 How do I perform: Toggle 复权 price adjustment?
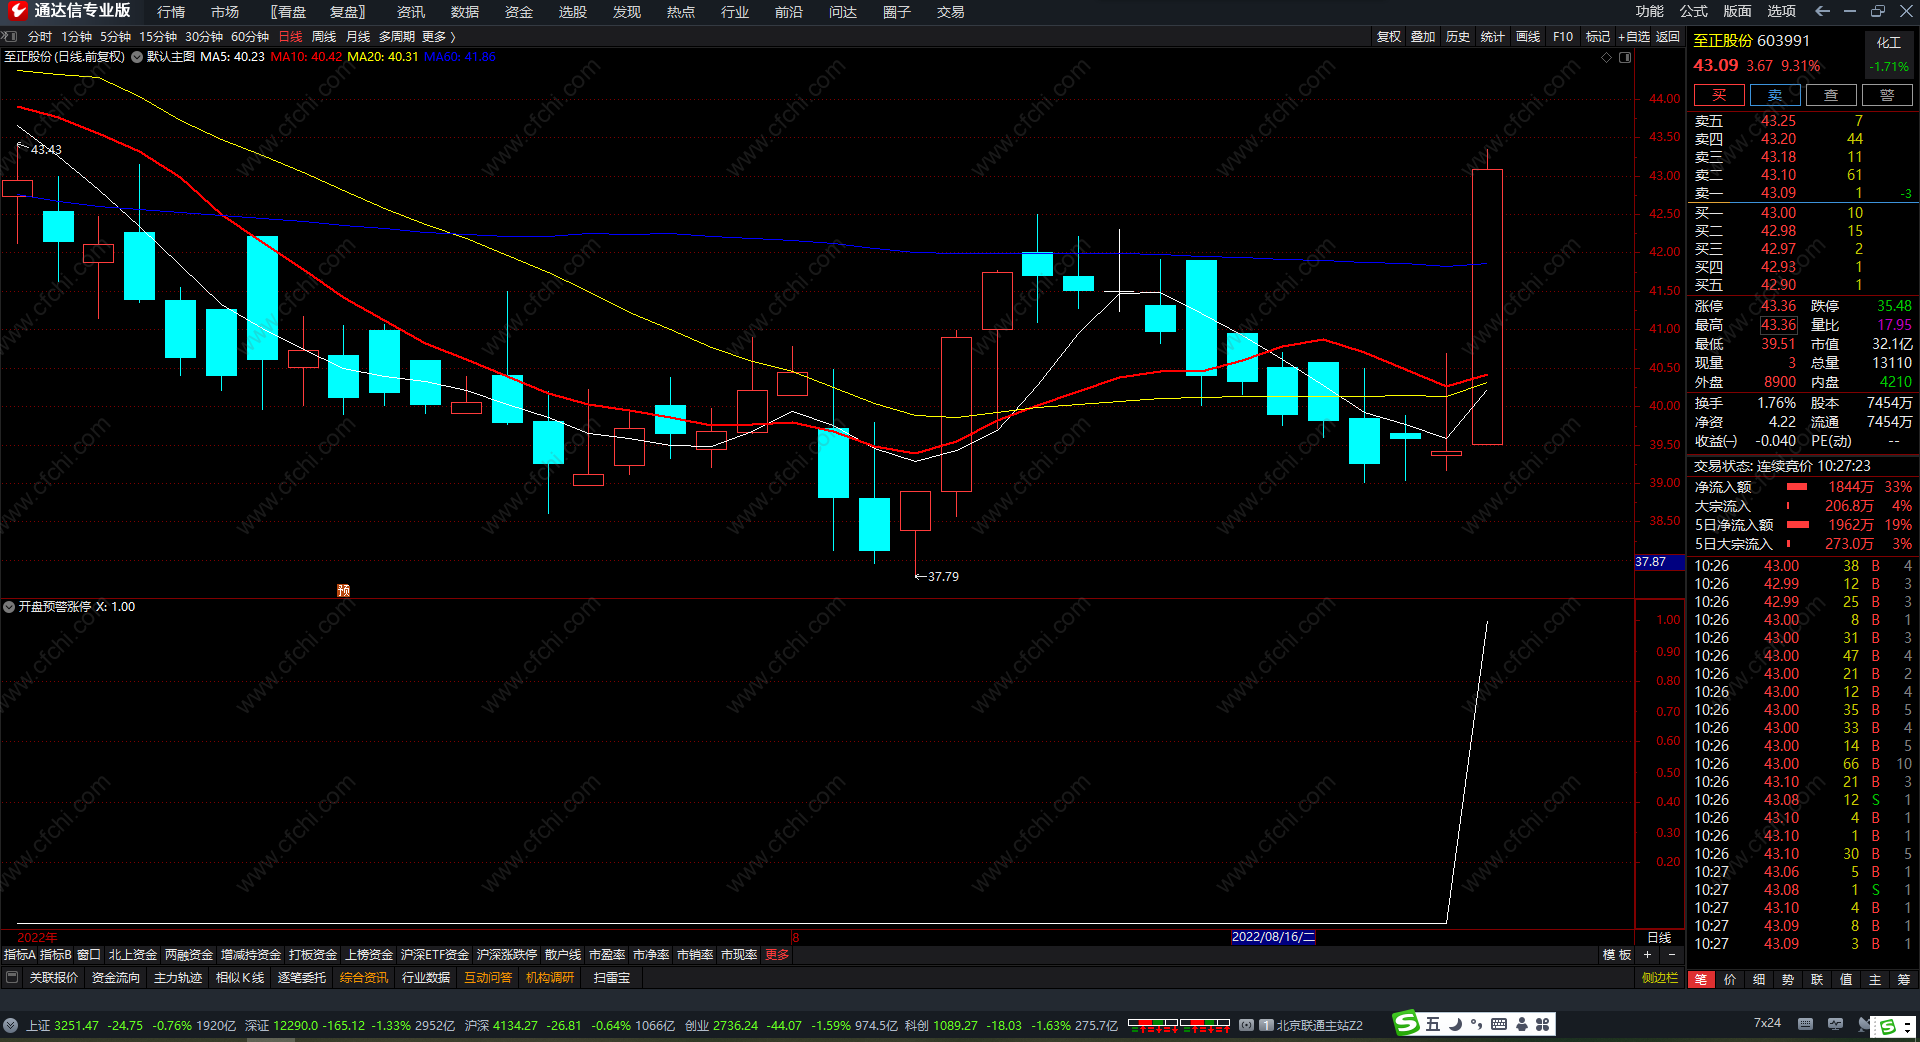[x=1389, y=37]
